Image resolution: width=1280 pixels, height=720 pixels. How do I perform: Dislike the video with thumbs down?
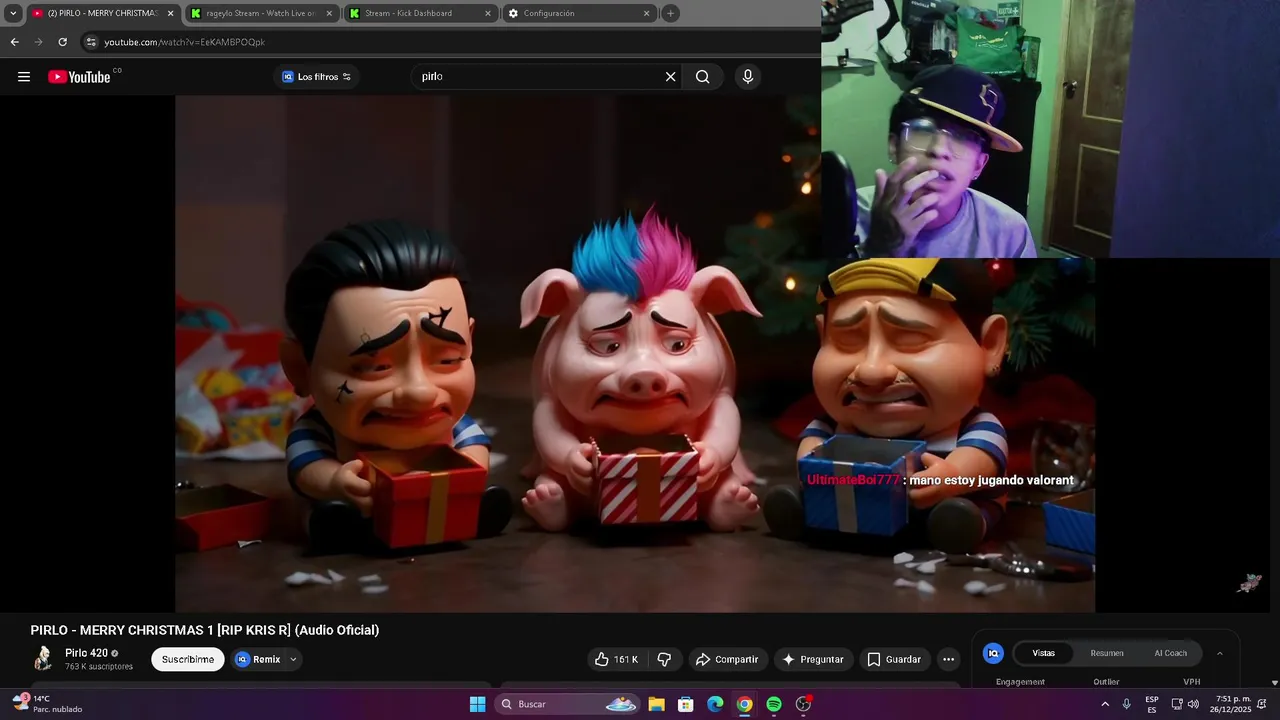pyautogui.click(x=664, y=659)
